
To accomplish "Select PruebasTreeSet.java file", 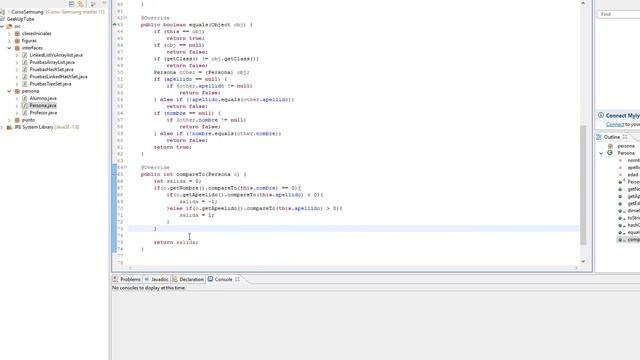I will (50, 84).
